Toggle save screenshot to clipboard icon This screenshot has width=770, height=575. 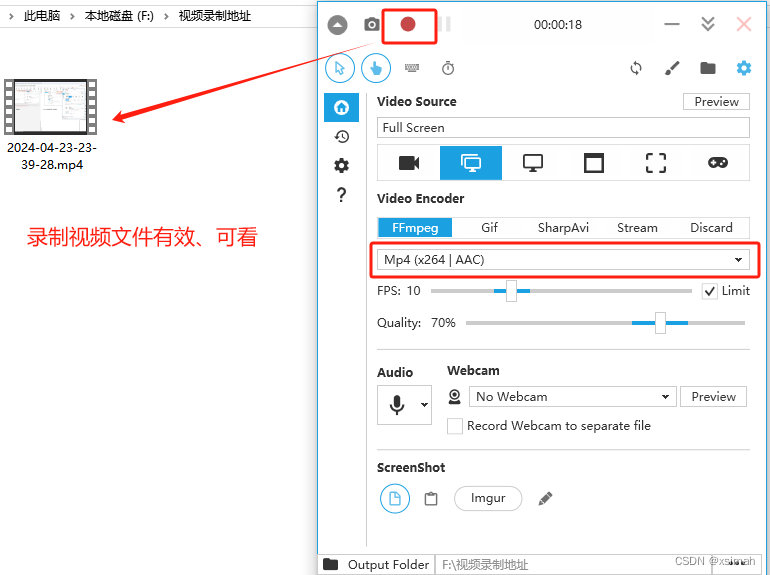point(431,498)
